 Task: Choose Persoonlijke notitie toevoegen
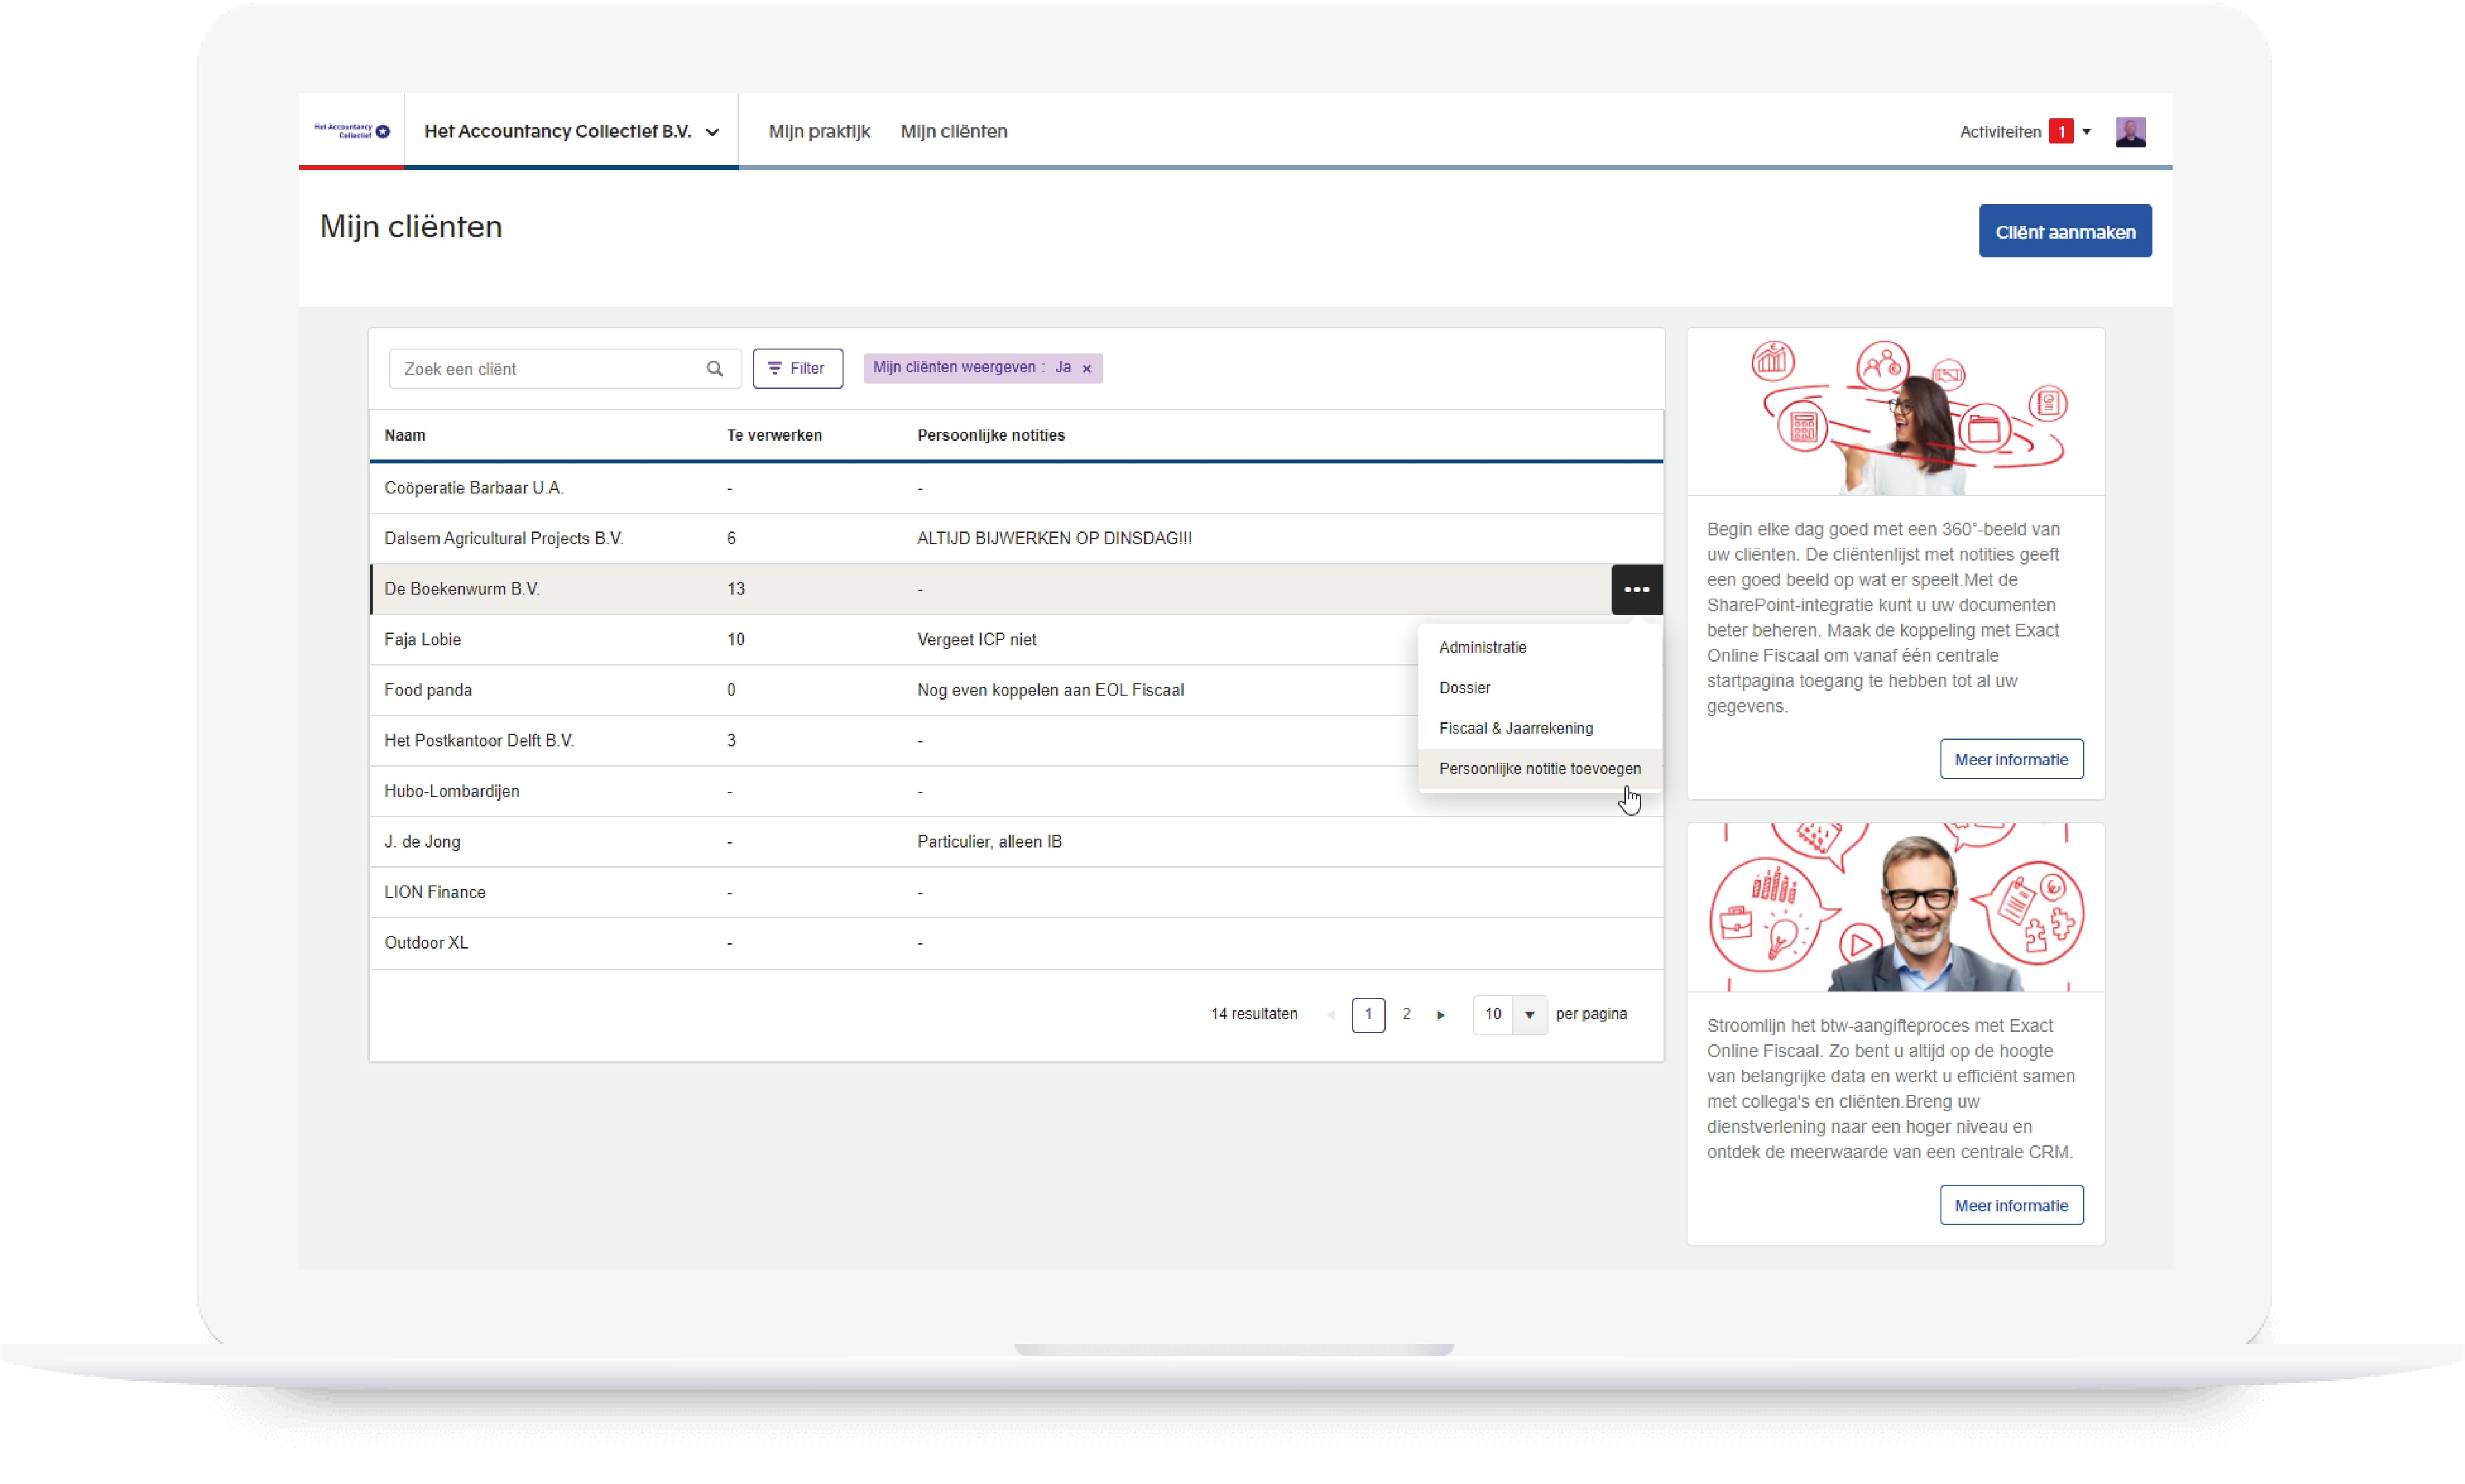coord(1539,769)
